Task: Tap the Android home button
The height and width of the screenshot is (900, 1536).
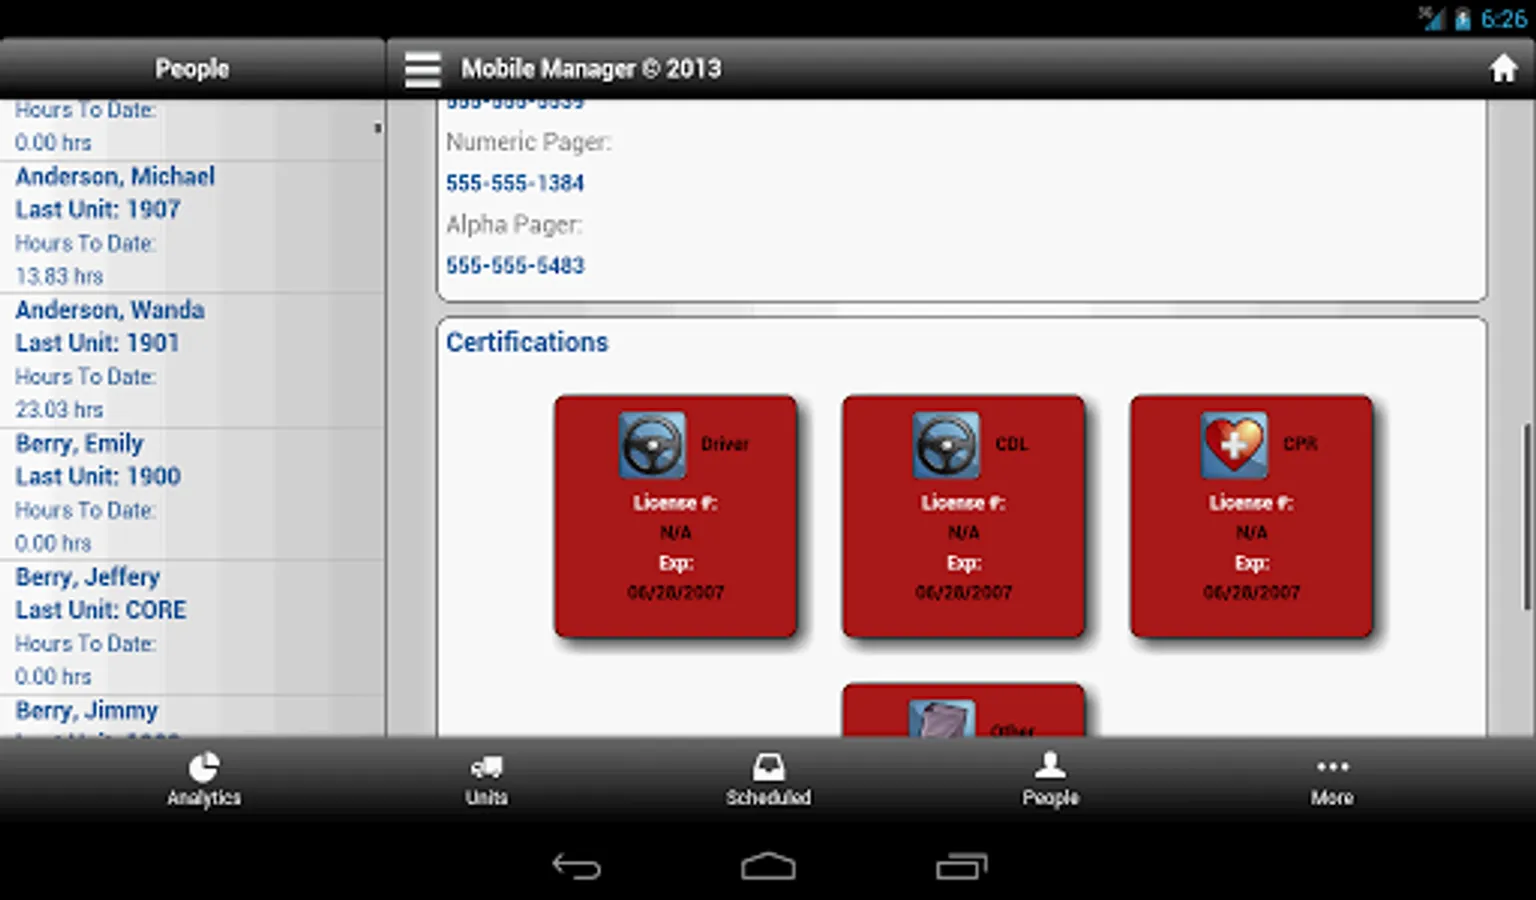Action: click(768, 866)
